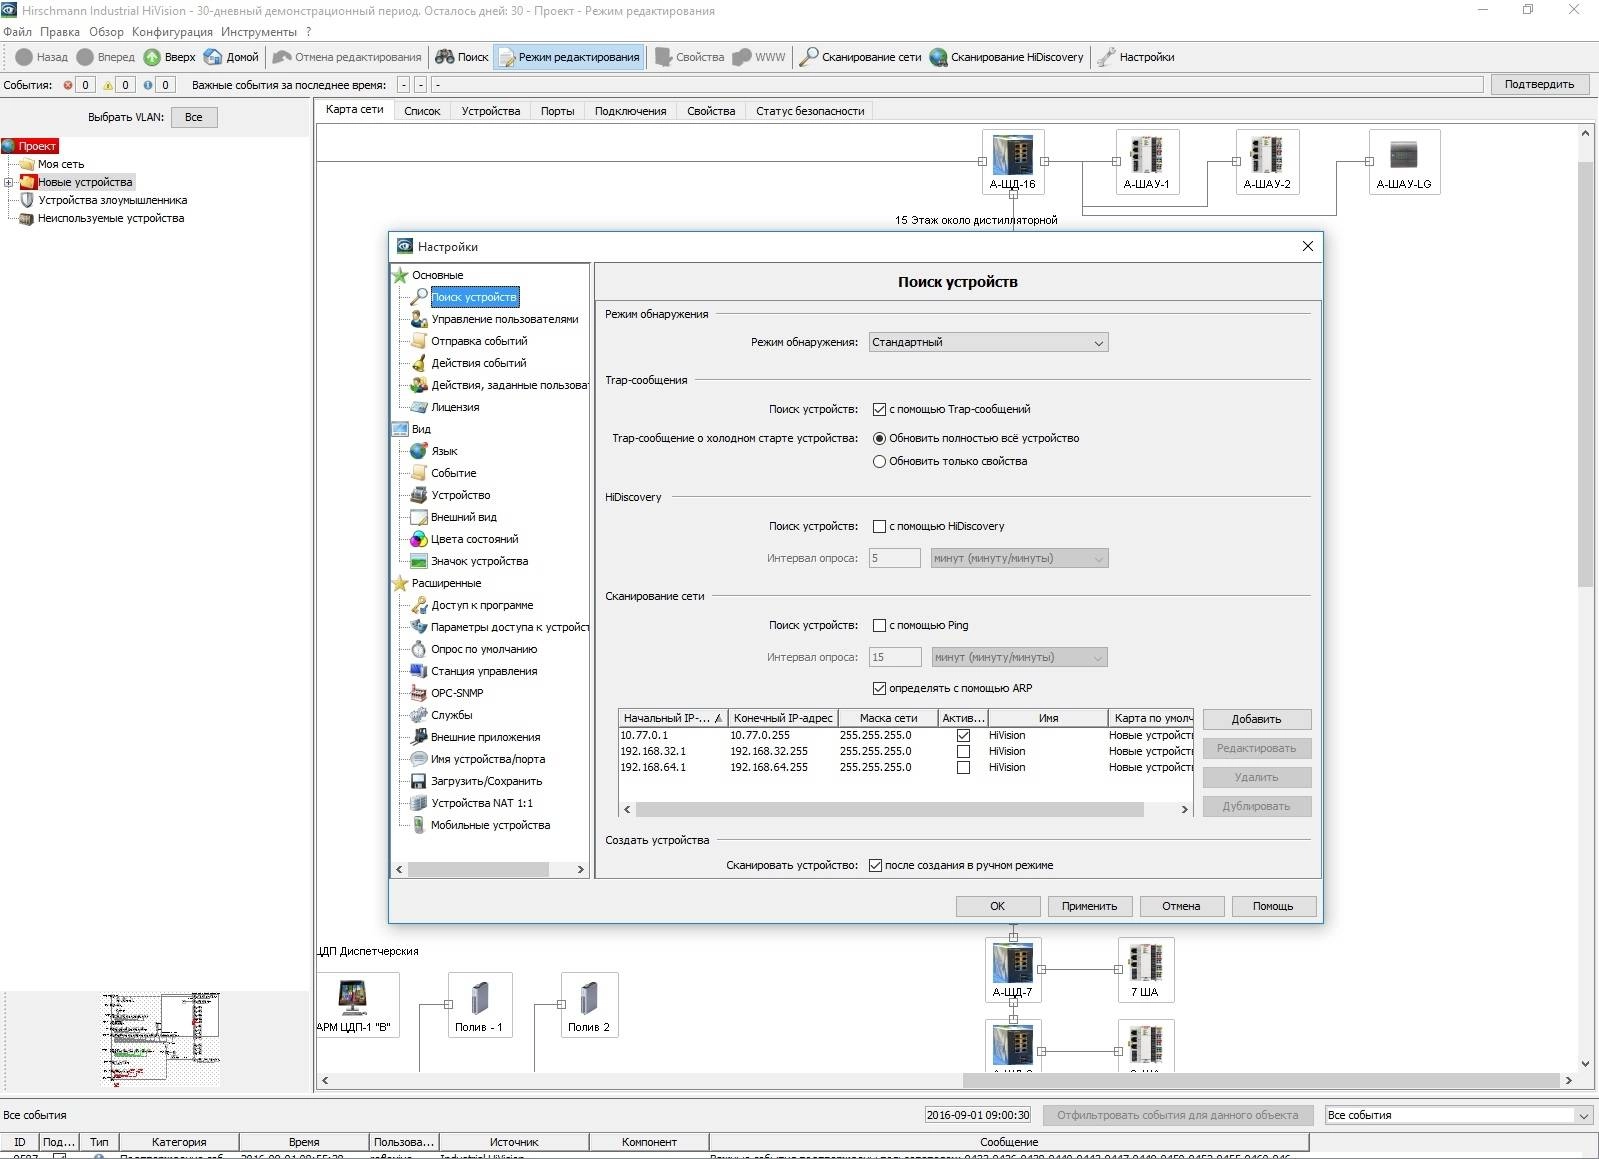This screenshot has width=1599, height=1159.
Task: Open Ping interval units dropdown
Action: pos(1019,657)
